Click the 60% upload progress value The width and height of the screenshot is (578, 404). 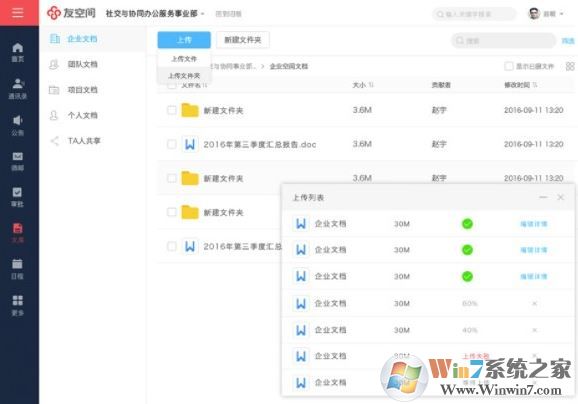[x=470, y=303]
